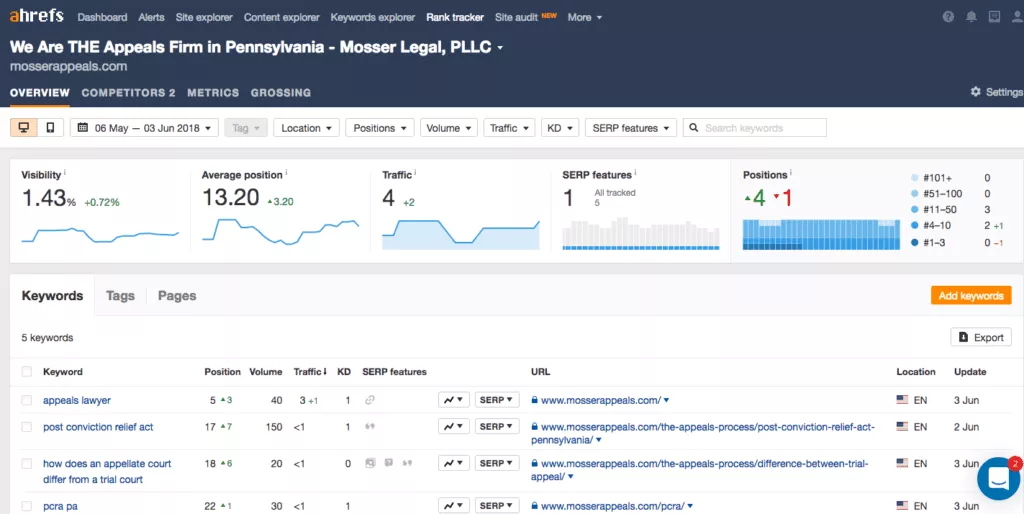This screenshot has height=514, width=1024.
Task: Click the lock icon beside the pcra URL
Action: point(534,506)
